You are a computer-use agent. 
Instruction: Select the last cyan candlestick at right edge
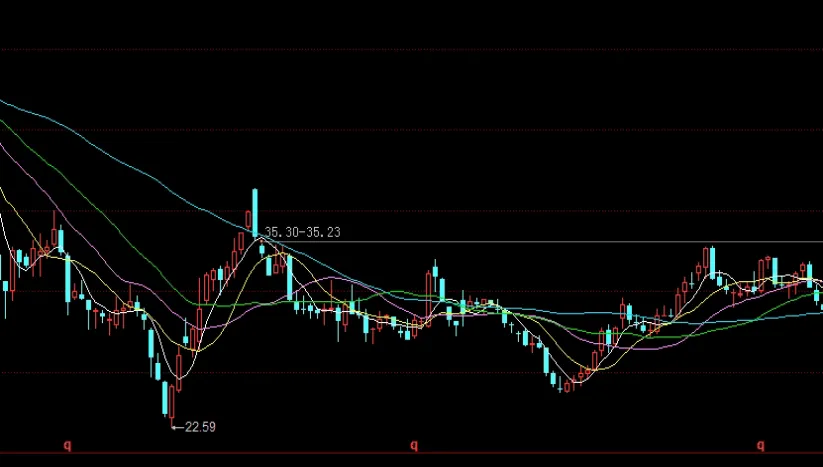click(x=817, y=295)
